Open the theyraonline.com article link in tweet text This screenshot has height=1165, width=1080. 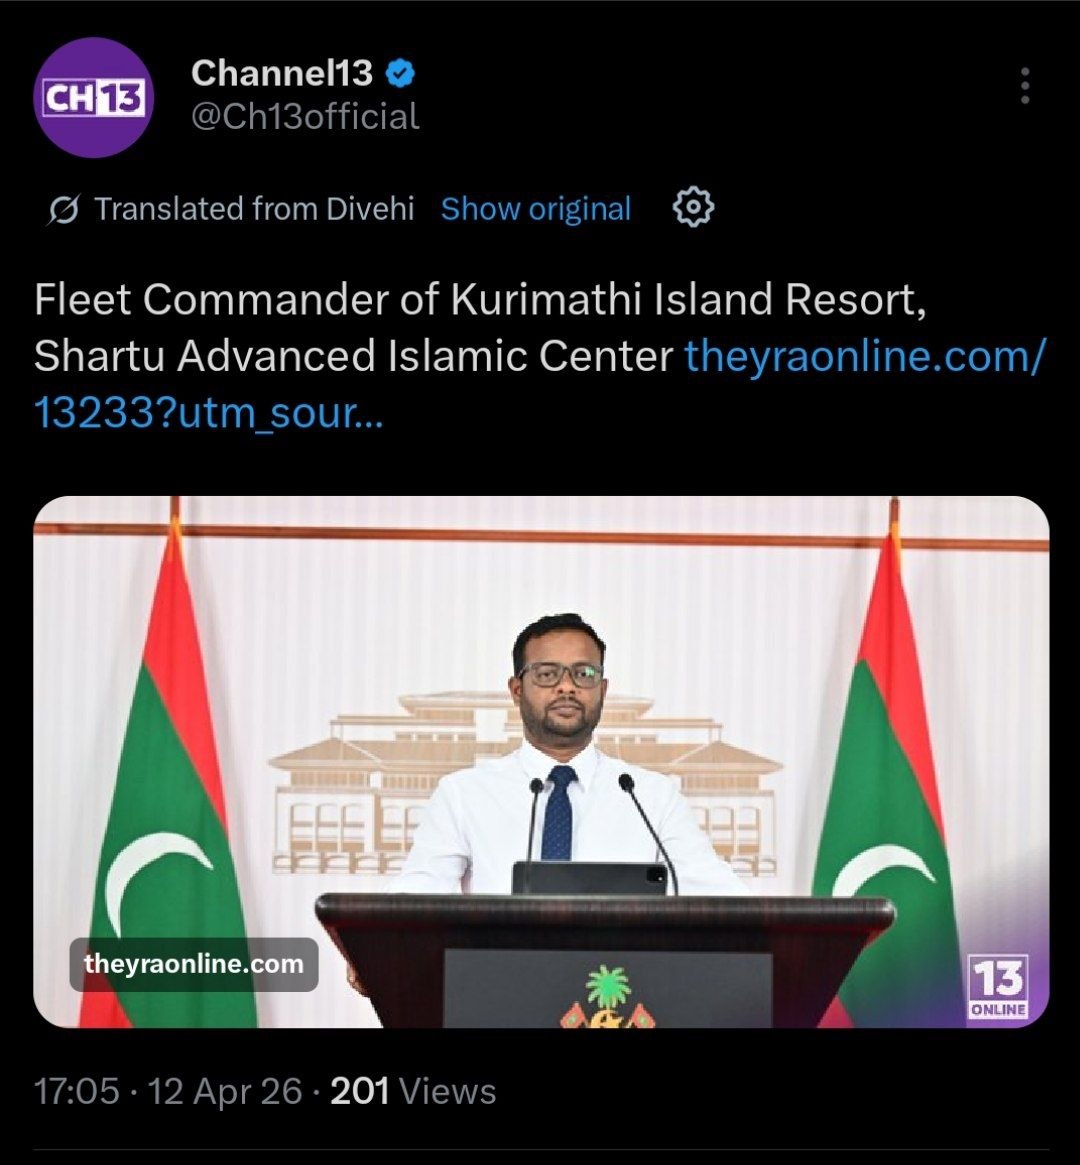coord(862,356)
